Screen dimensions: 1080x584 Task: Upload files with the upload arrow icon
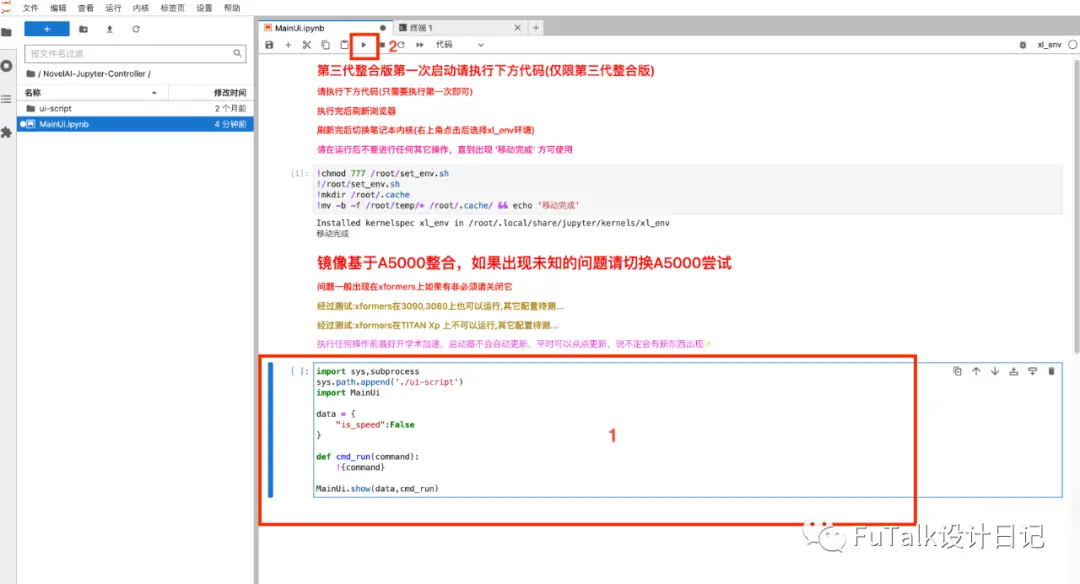[x=110, y=29]
